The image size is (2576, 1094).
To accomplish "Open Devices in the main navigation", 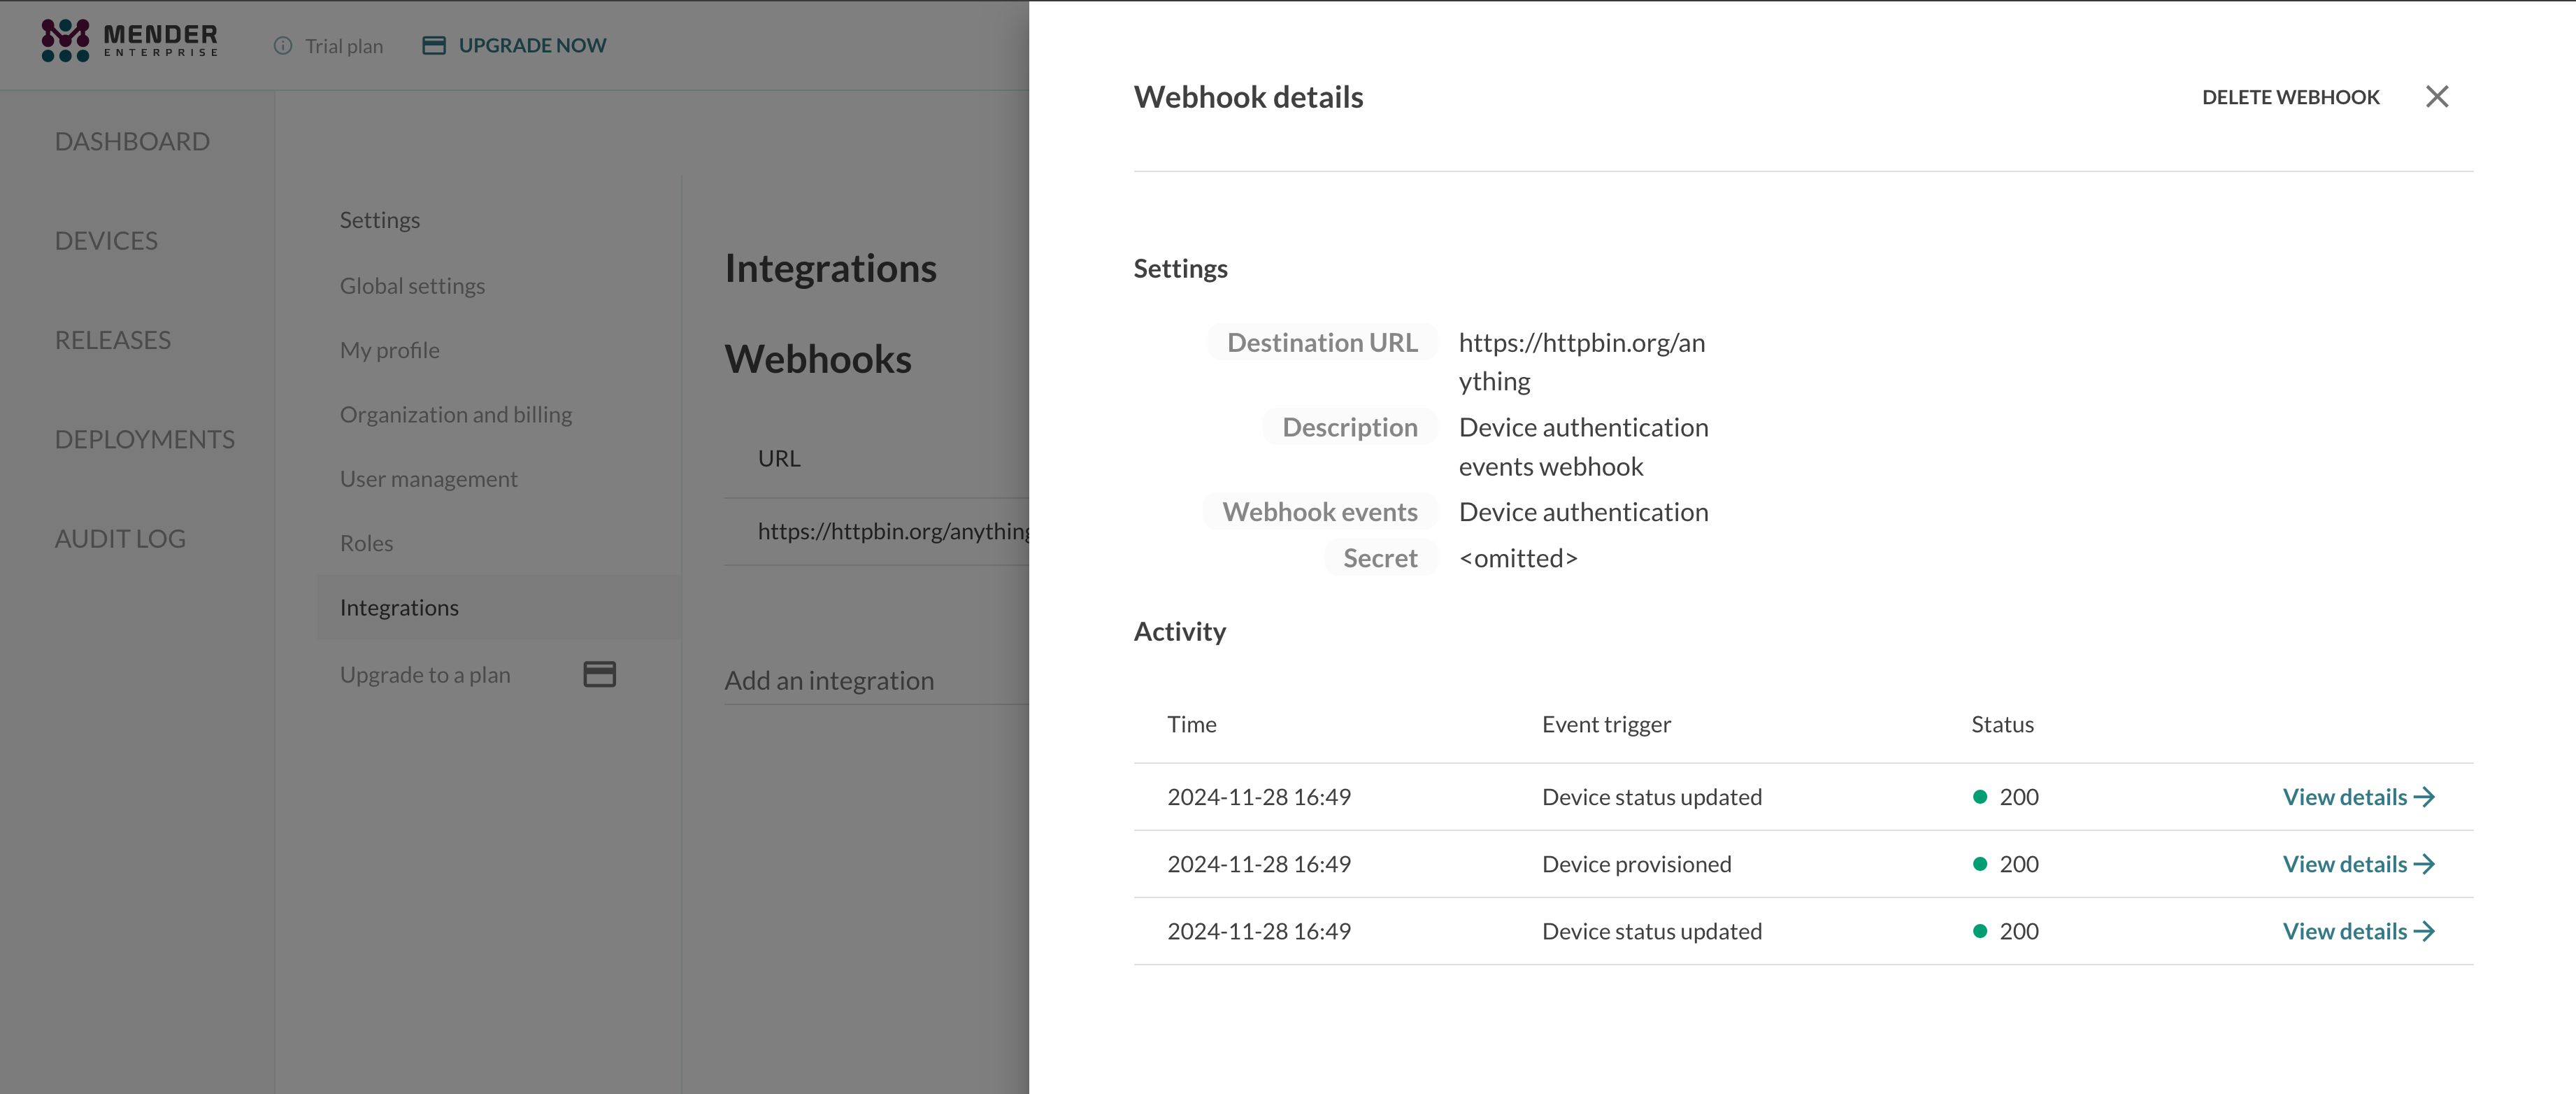I will tap(106, 241).
